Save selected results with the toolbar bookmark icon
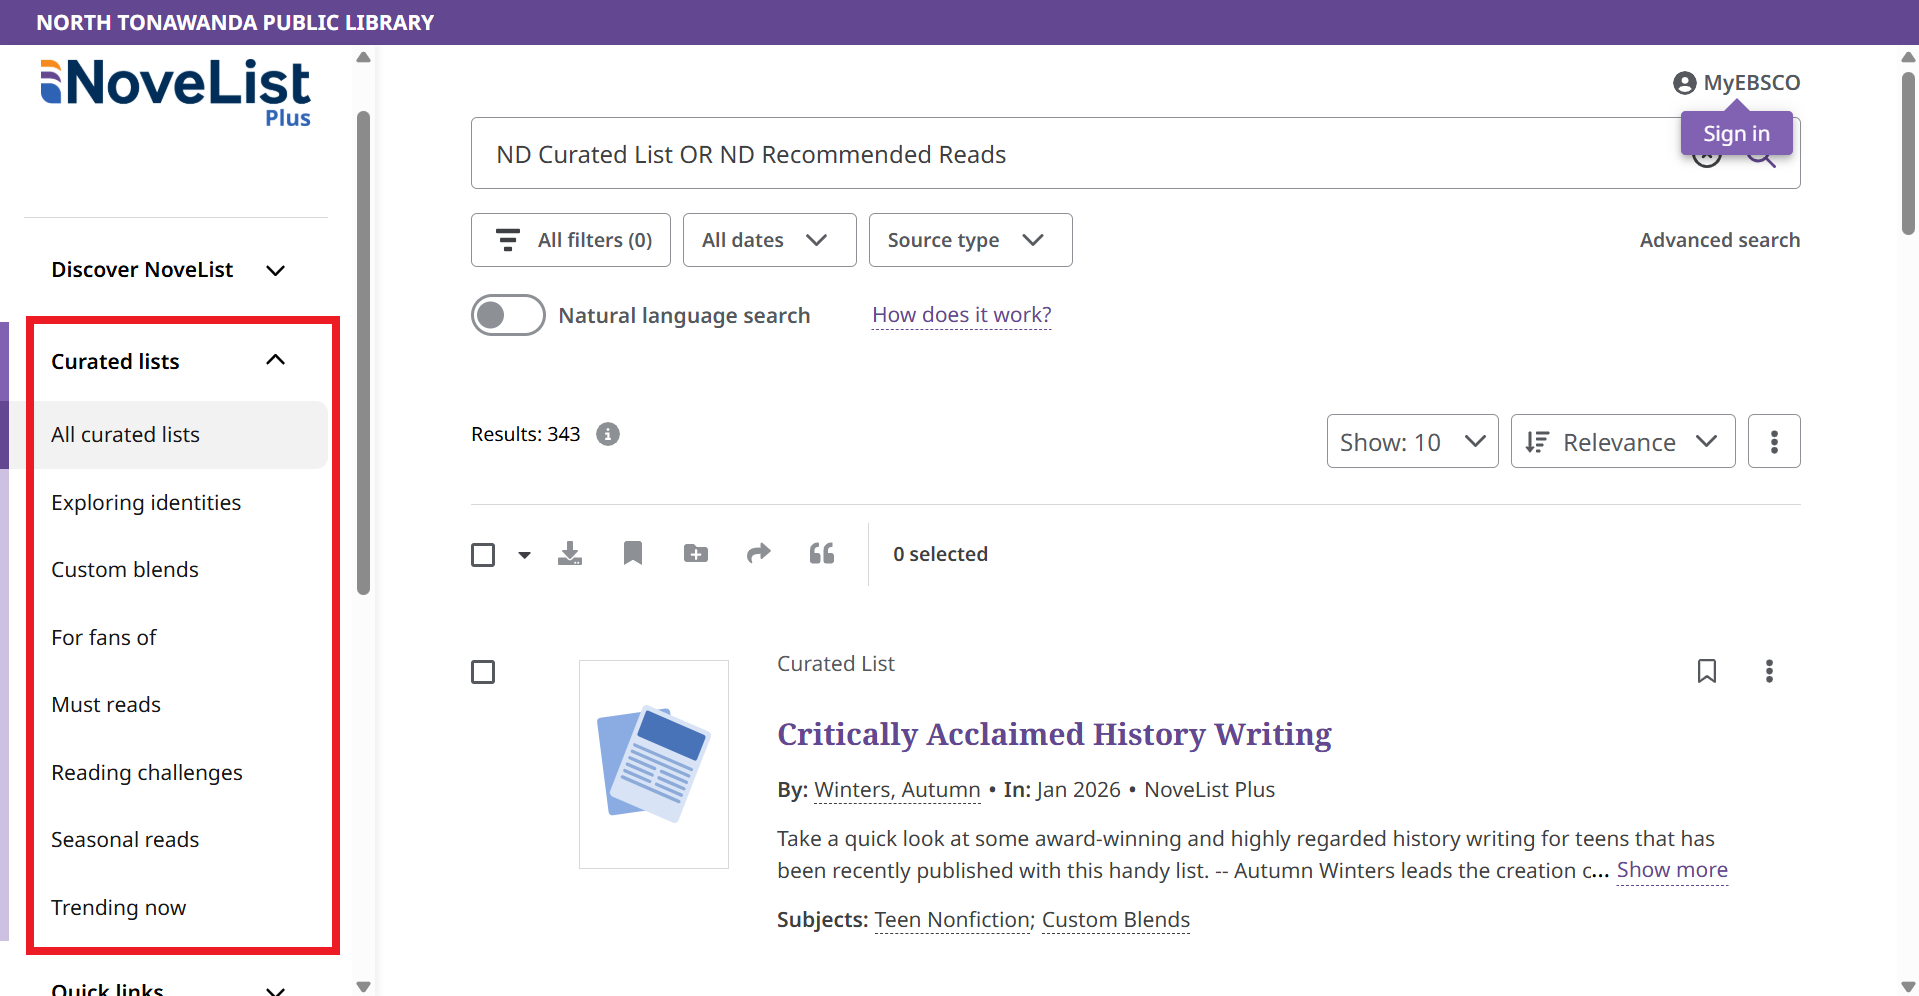Image resolution: width=1919 pixels, height=996 pixels. 633,554
